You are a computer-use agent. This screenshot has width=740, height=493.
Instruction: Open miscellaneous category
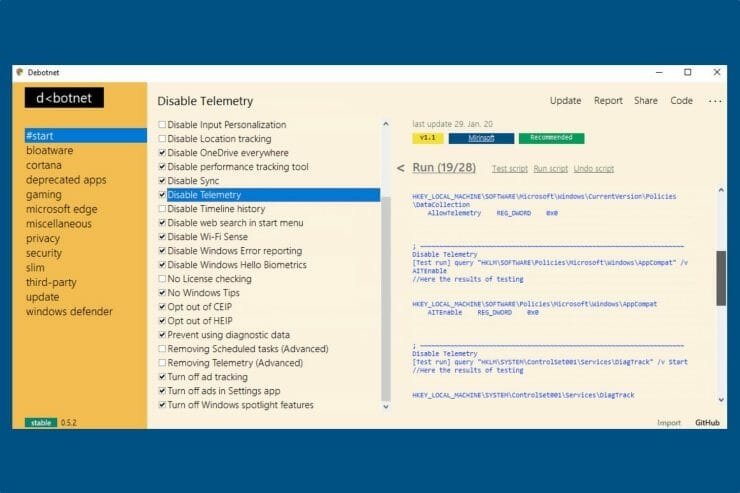(x=59, y=224)
